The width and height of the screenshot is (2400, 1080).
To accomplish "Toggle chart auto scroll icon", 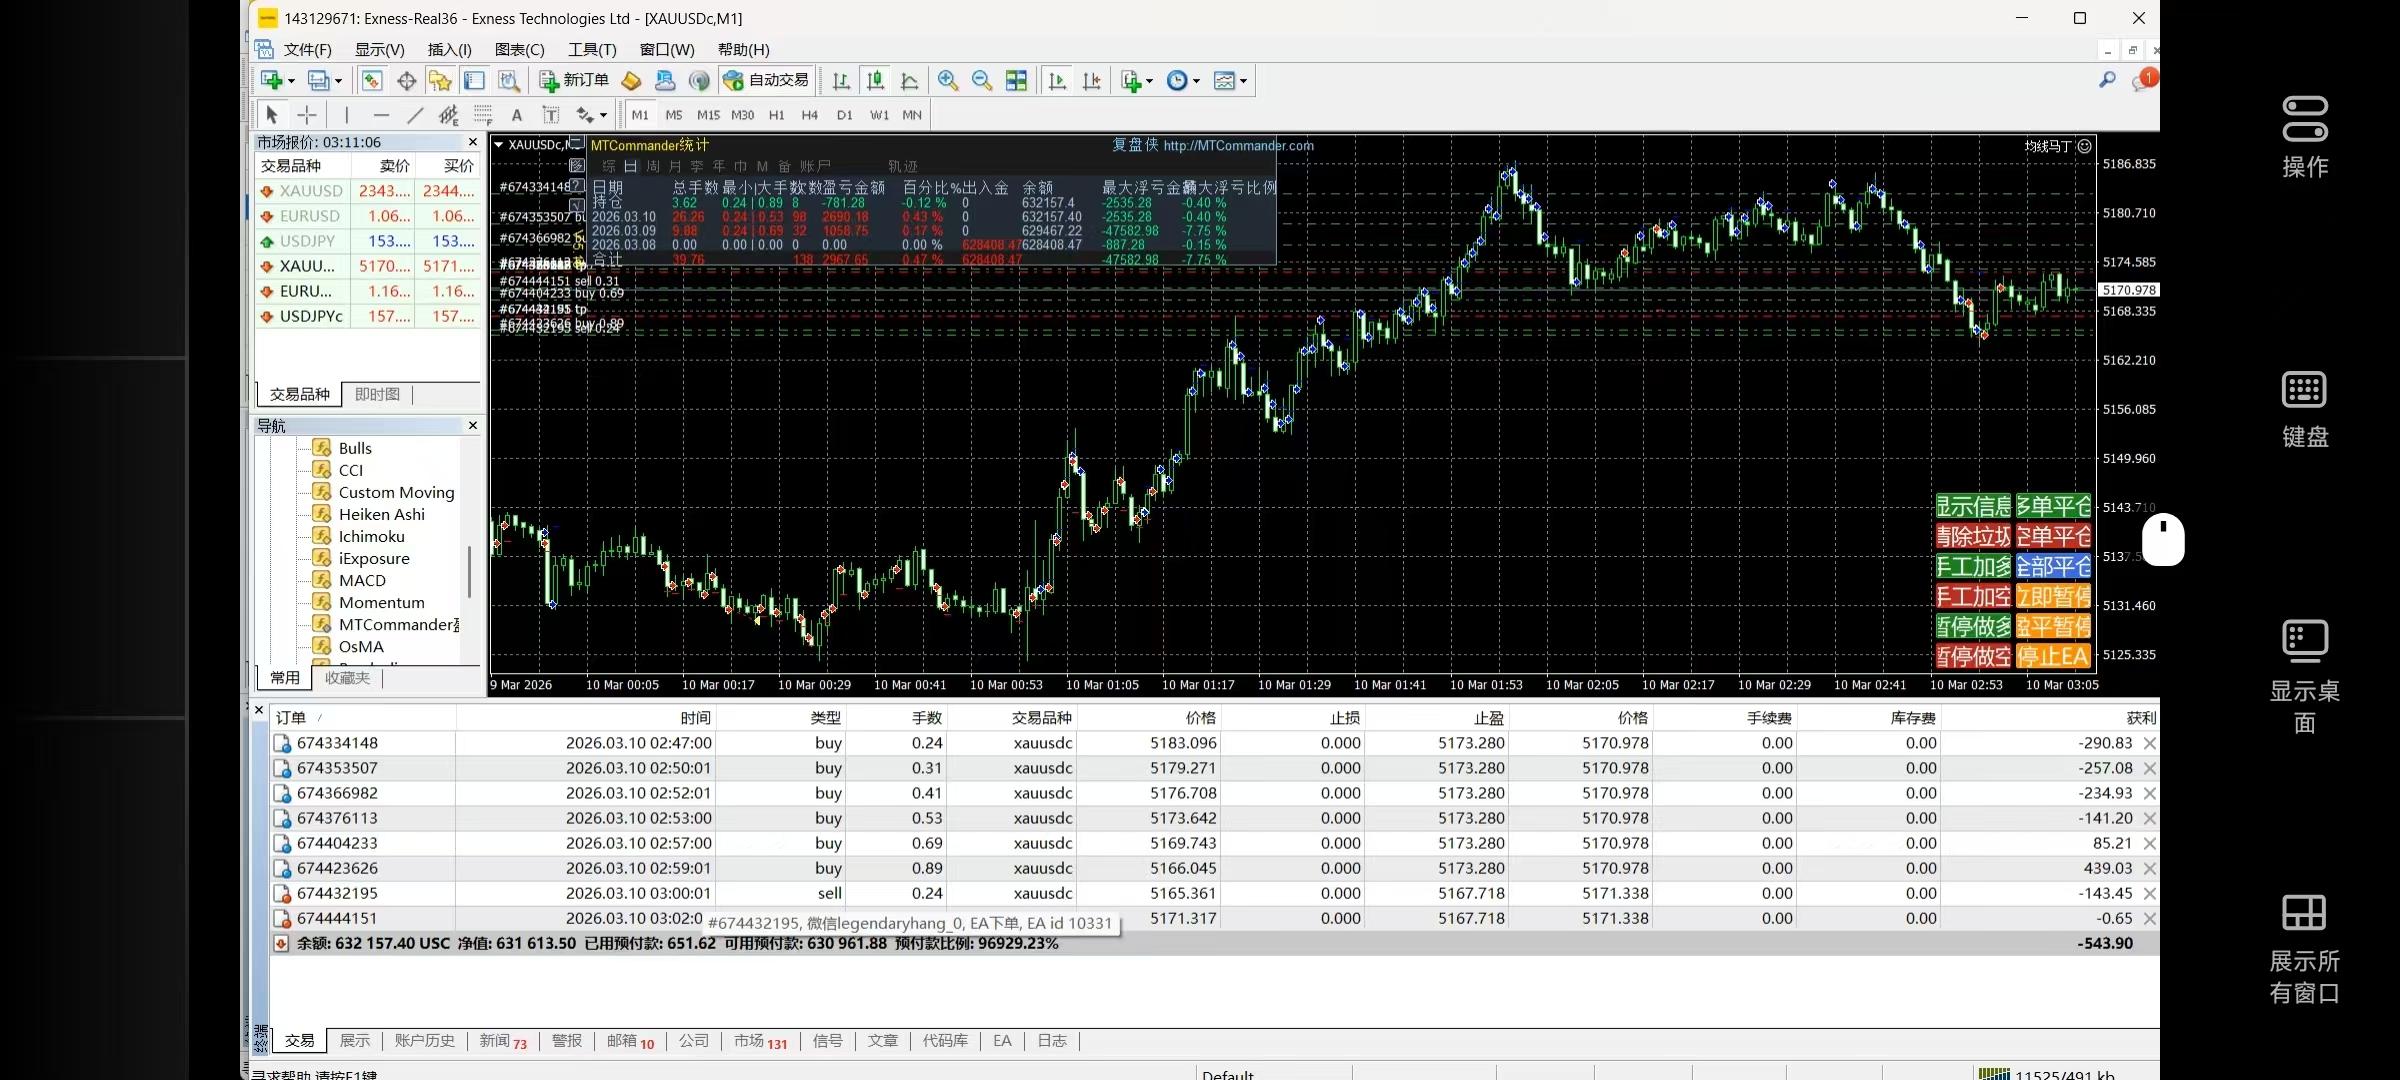I will pos(1057,81).
